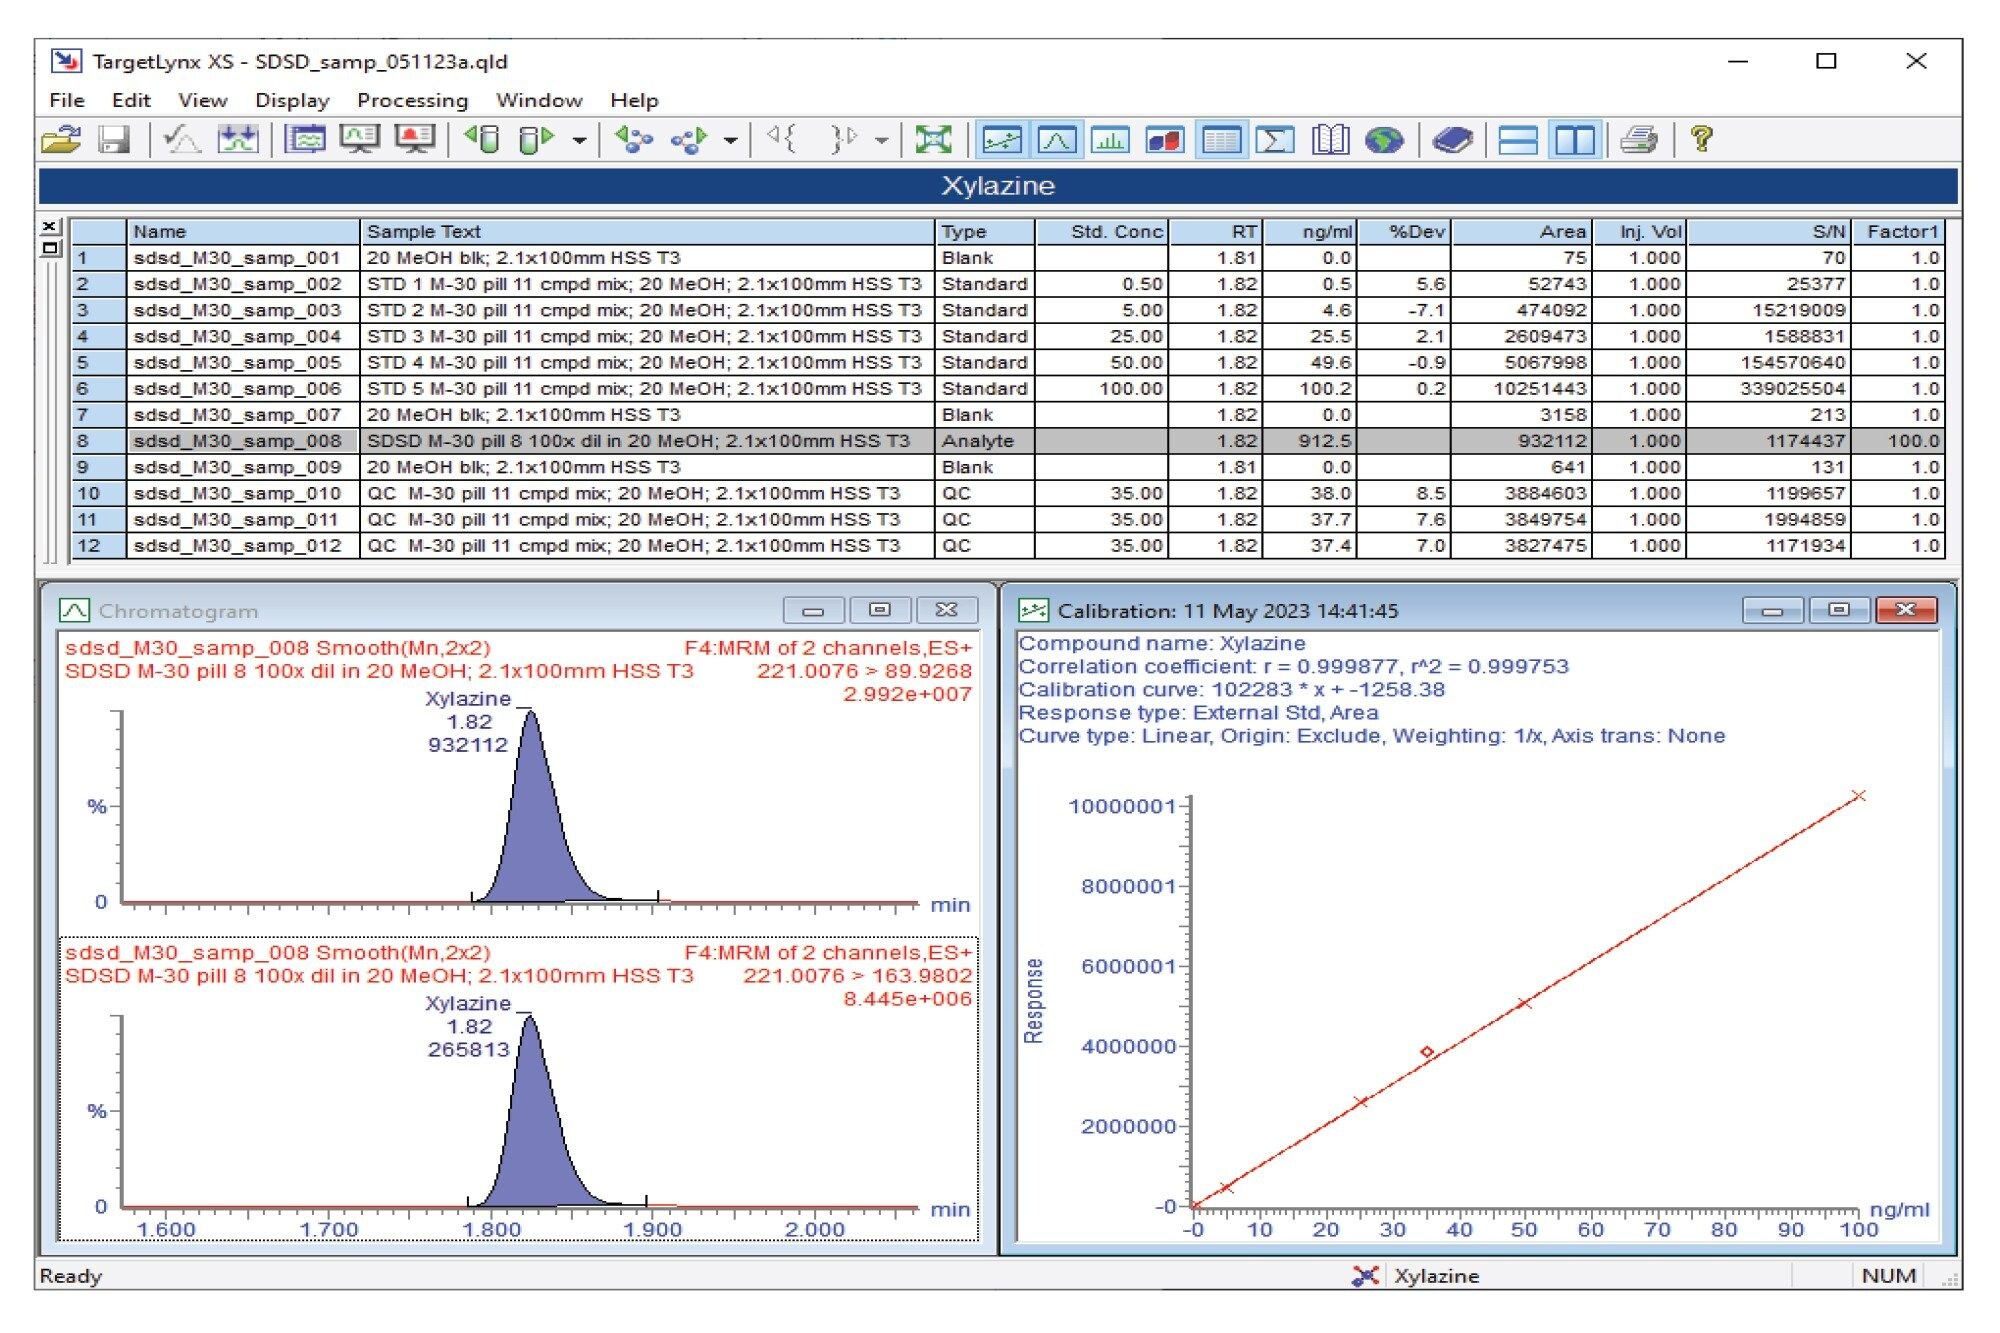Open the sample navigation dropdown arrow

pyautogui.click(x=579, y=141)
